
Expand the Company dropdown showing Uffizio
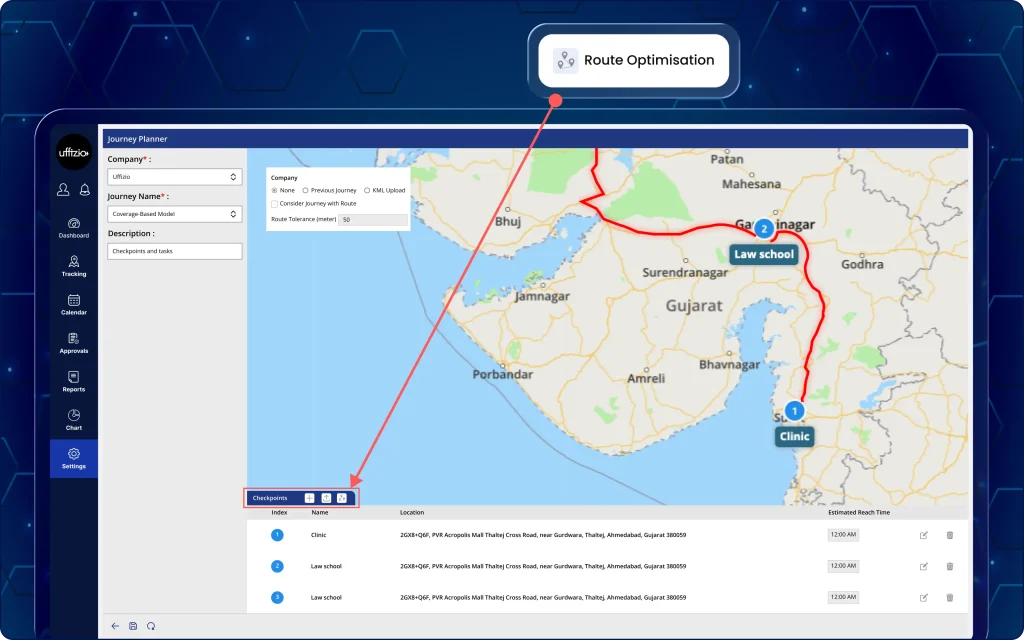(x=174, y=177)
